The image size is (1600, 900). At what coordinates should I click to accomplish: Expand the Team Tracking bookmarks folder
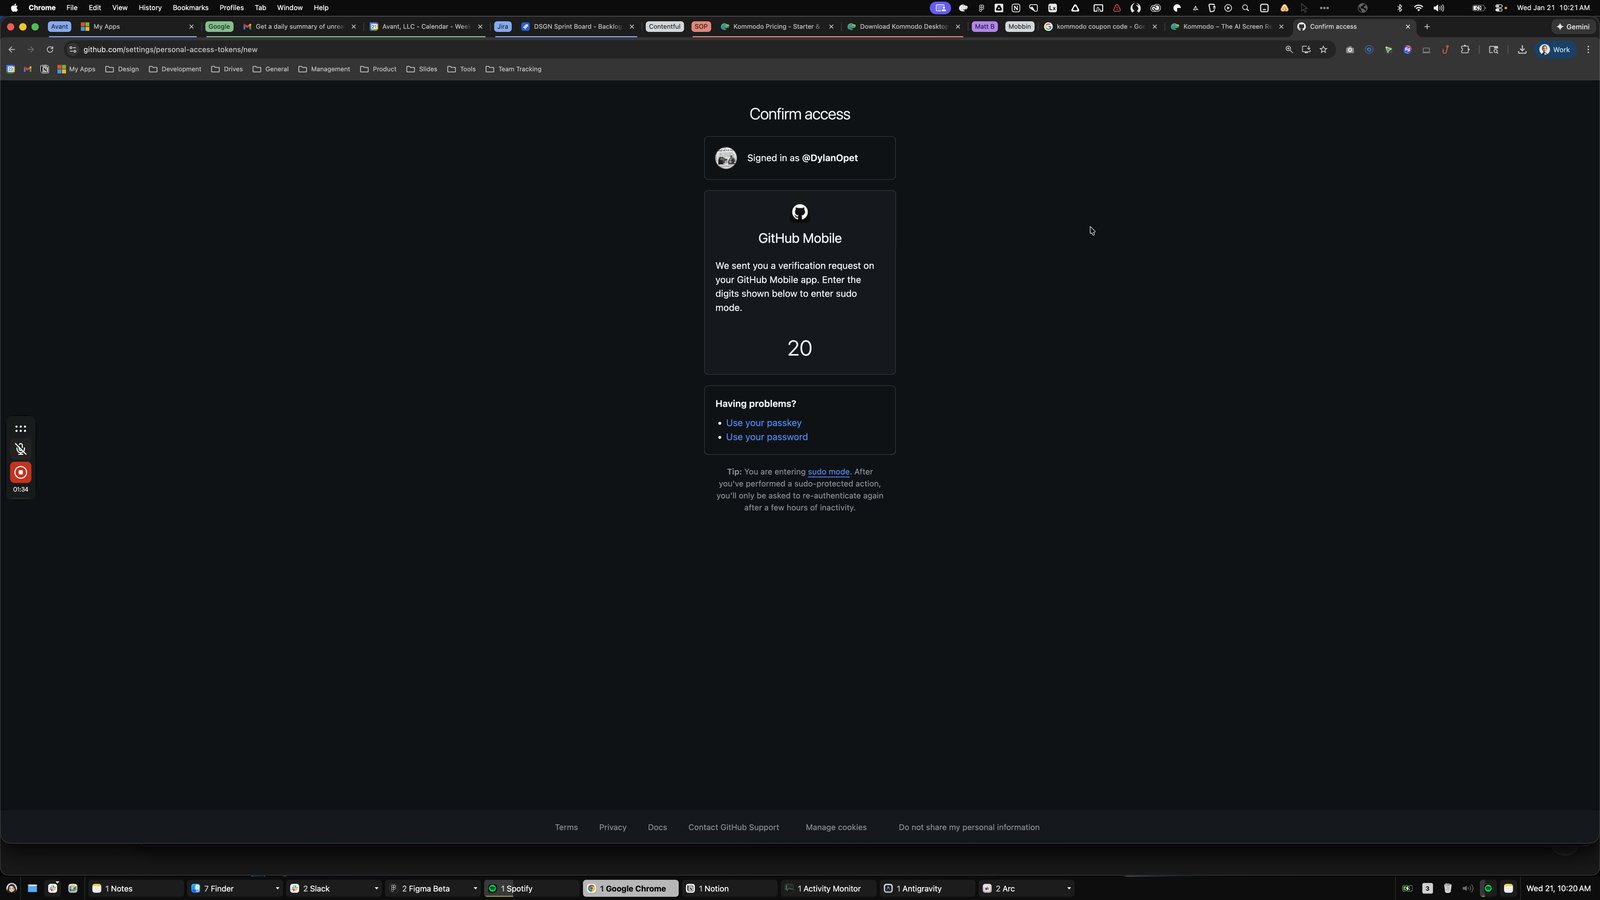(513, 69)
